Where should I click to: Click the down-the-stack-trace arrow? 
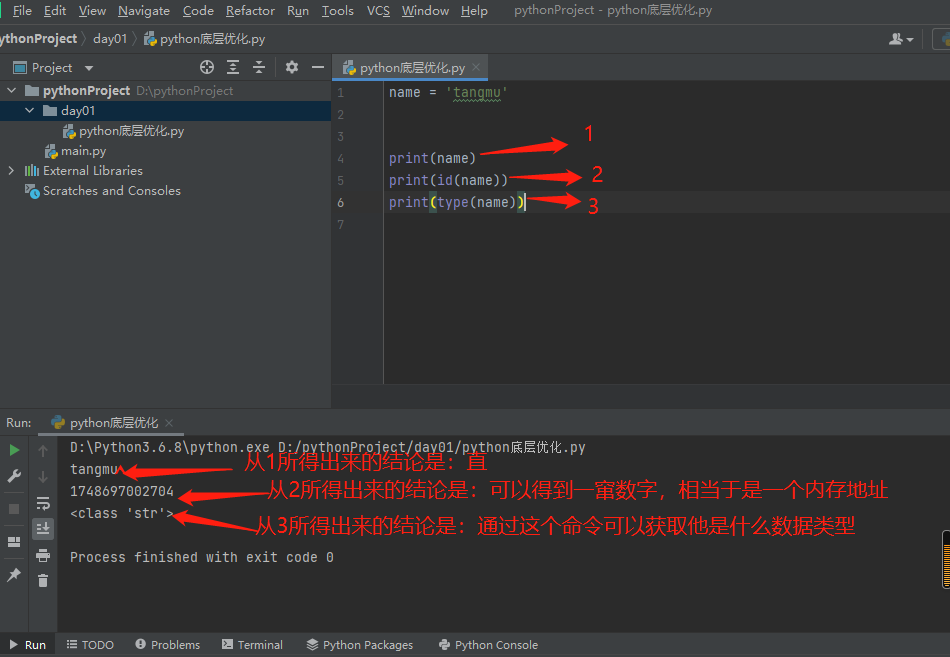pos(43,477)
